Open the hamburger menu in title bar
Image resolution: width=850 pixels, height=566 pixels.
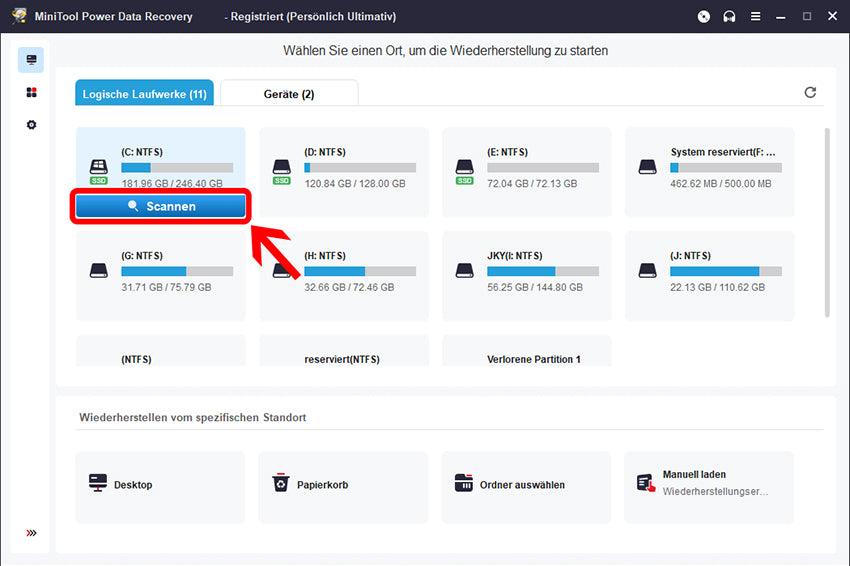(x=756, y=16)
